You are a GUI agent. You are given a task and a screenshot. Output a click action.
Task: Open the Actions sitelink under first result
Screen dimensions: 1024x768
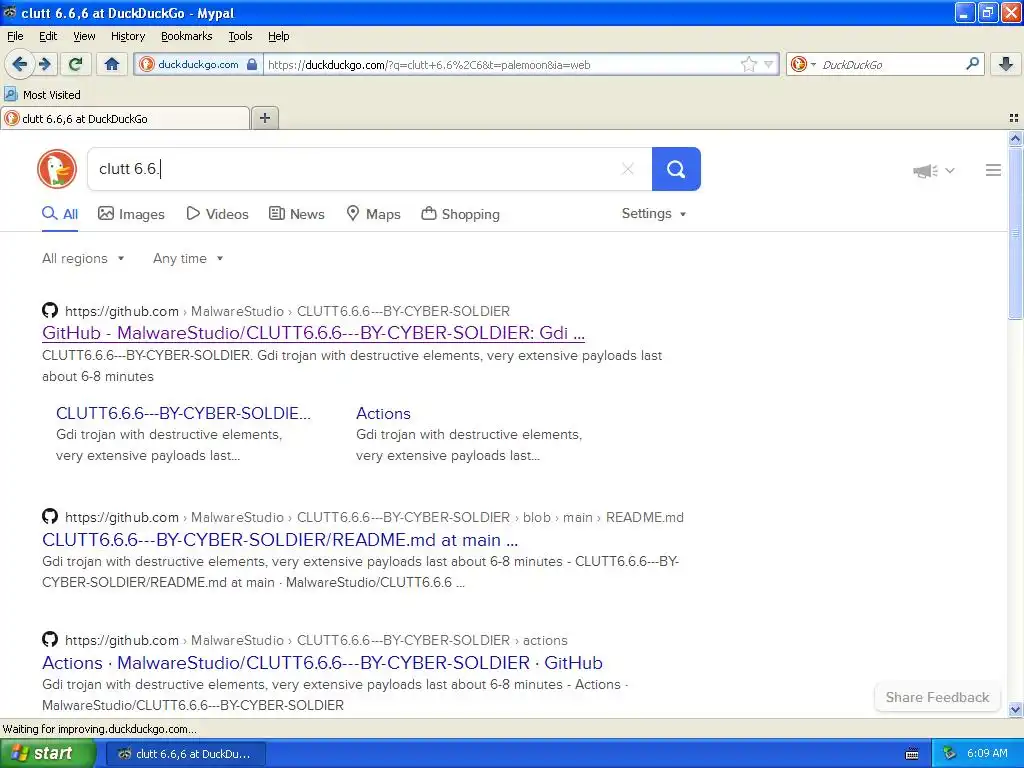383,413
